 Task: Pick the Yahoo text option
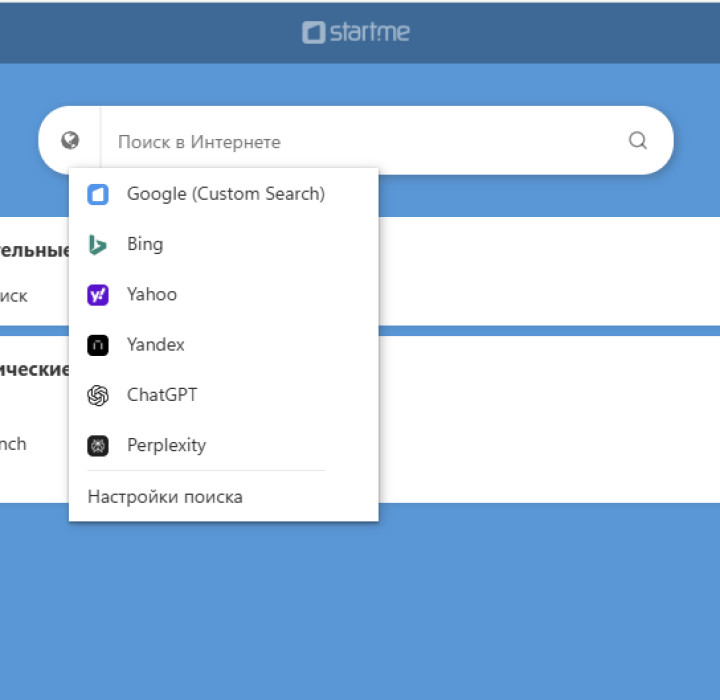point(152,294)
